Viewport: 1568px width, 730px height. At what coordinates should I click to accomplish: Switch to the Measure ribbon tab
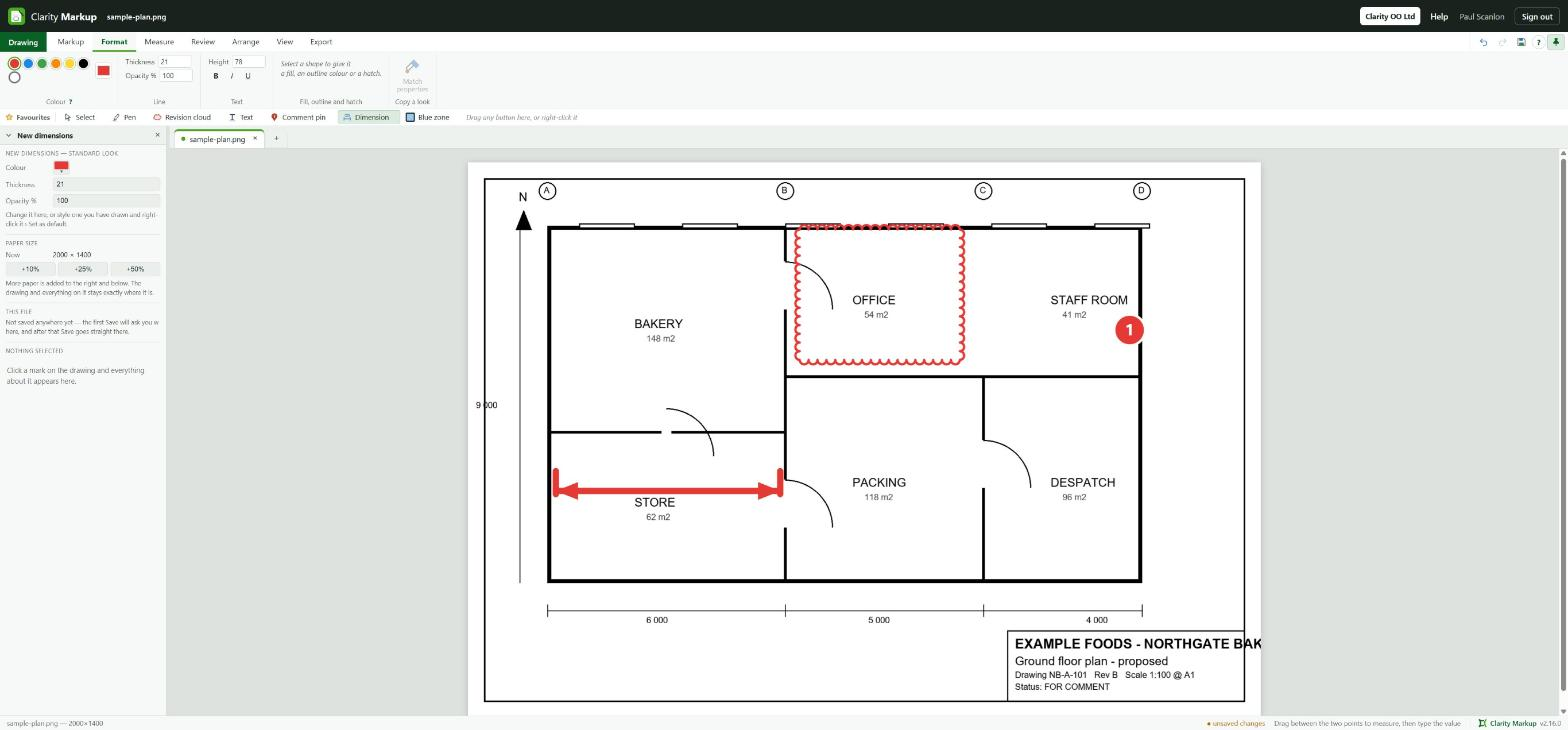[x=159, y=42]
